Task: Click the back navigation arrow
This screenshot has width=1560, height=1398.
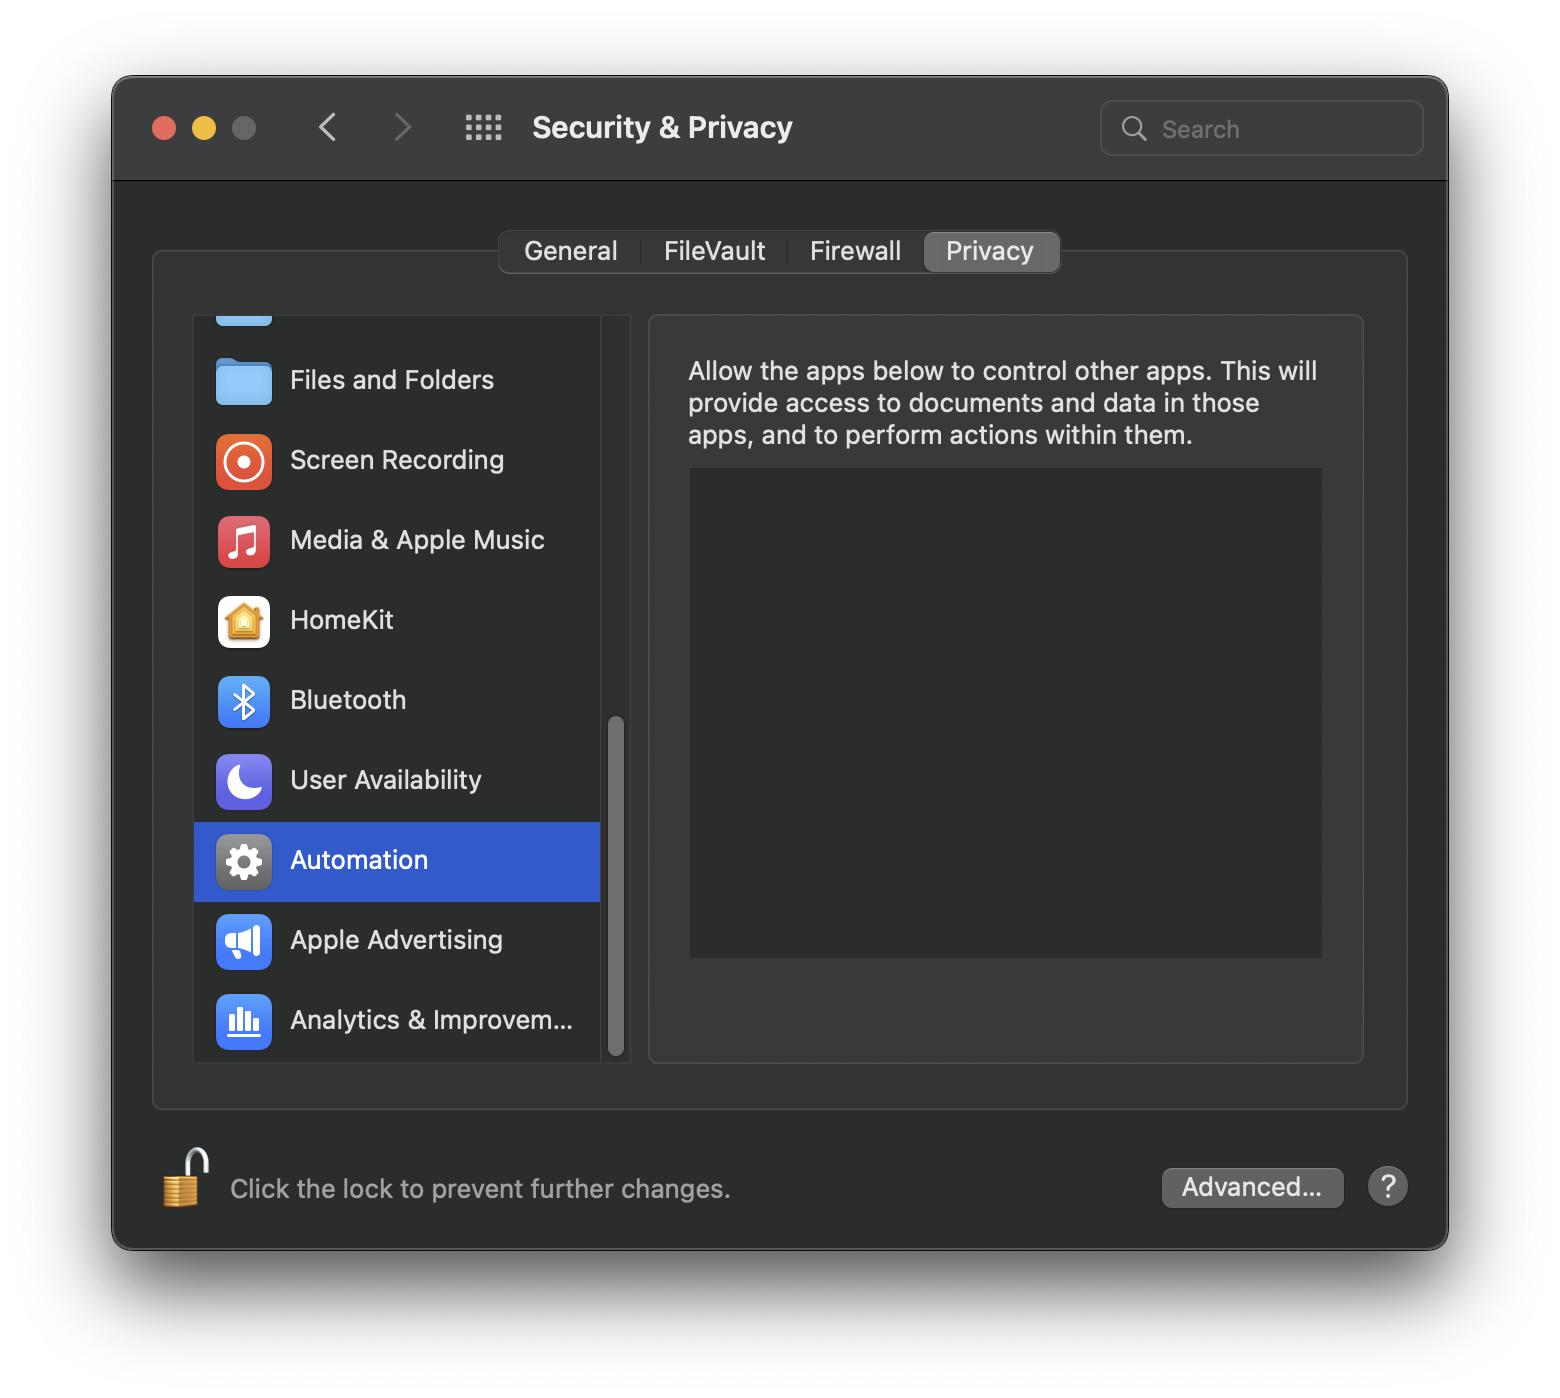Action: (327, 127)
